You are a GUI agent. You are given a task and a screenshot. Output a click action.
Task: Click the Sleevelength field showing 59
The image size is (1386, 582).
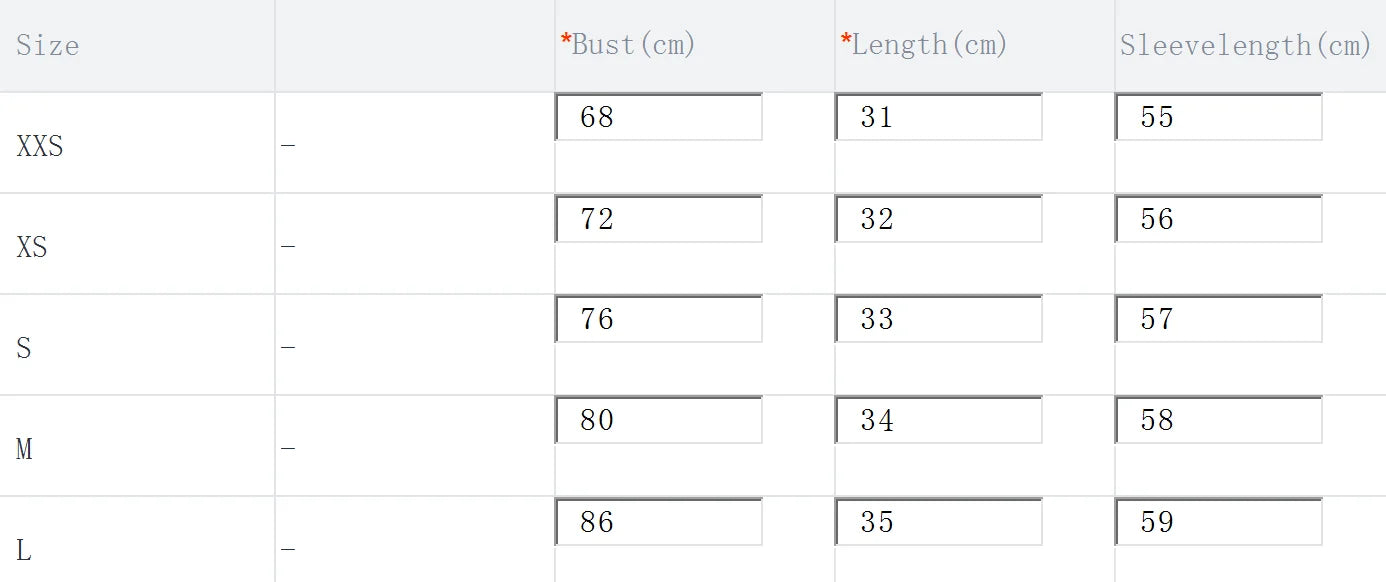(1218, 521)
